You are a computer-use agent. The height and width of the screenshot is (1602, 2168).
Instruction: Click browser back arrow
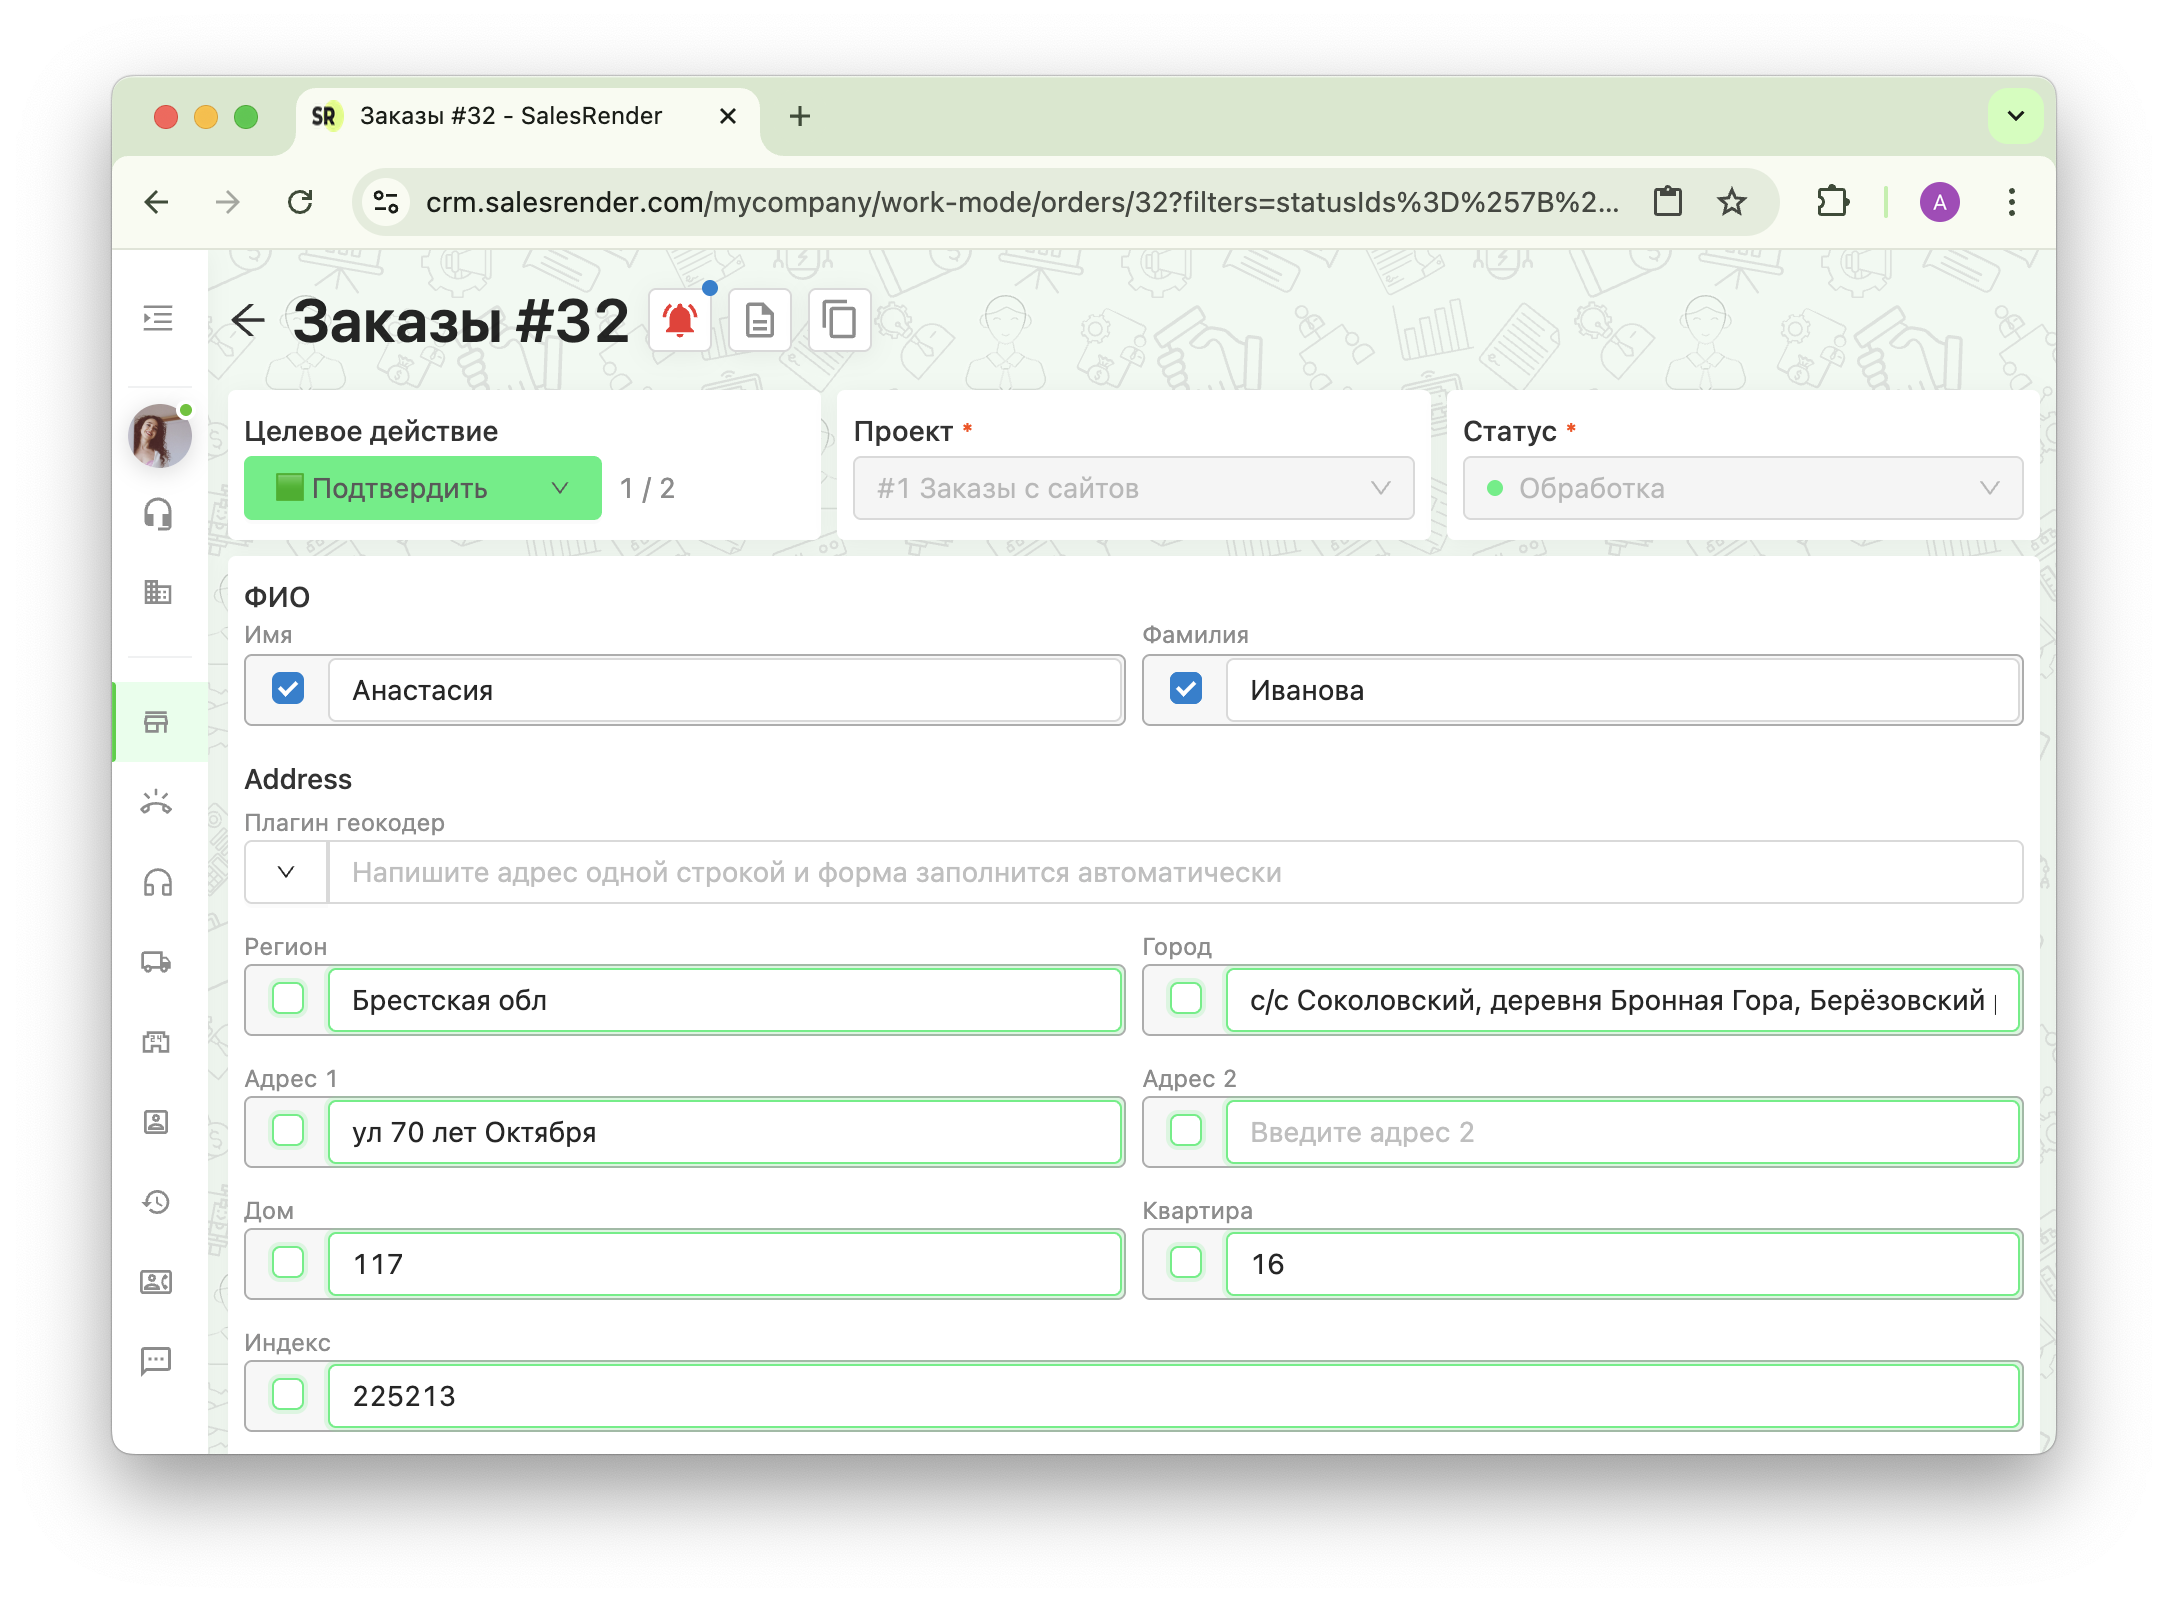coord(157,202)
